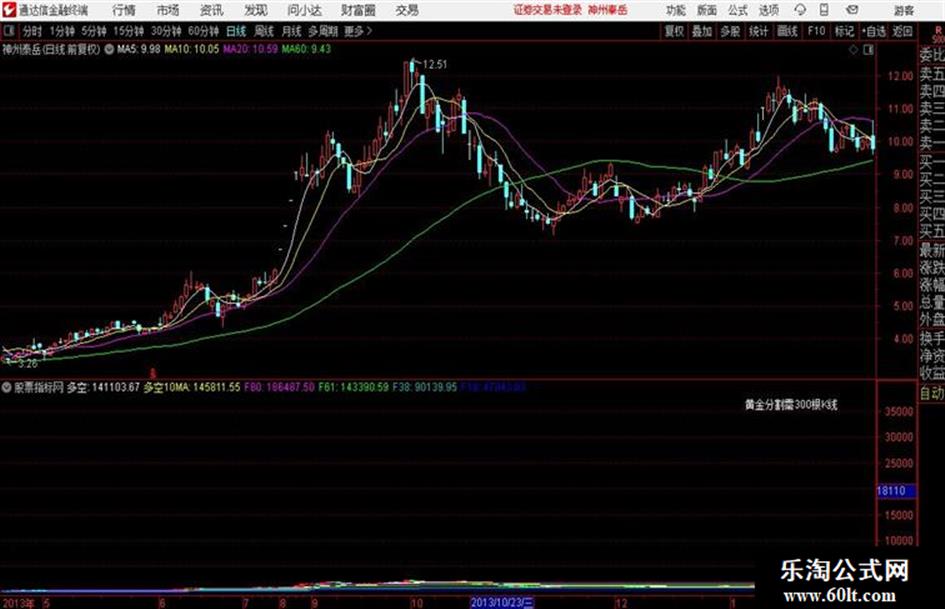This screenshot has height=609, width=945.
Task: Switch to 30分钟 period tab
Action: click(x=166, y=31)
